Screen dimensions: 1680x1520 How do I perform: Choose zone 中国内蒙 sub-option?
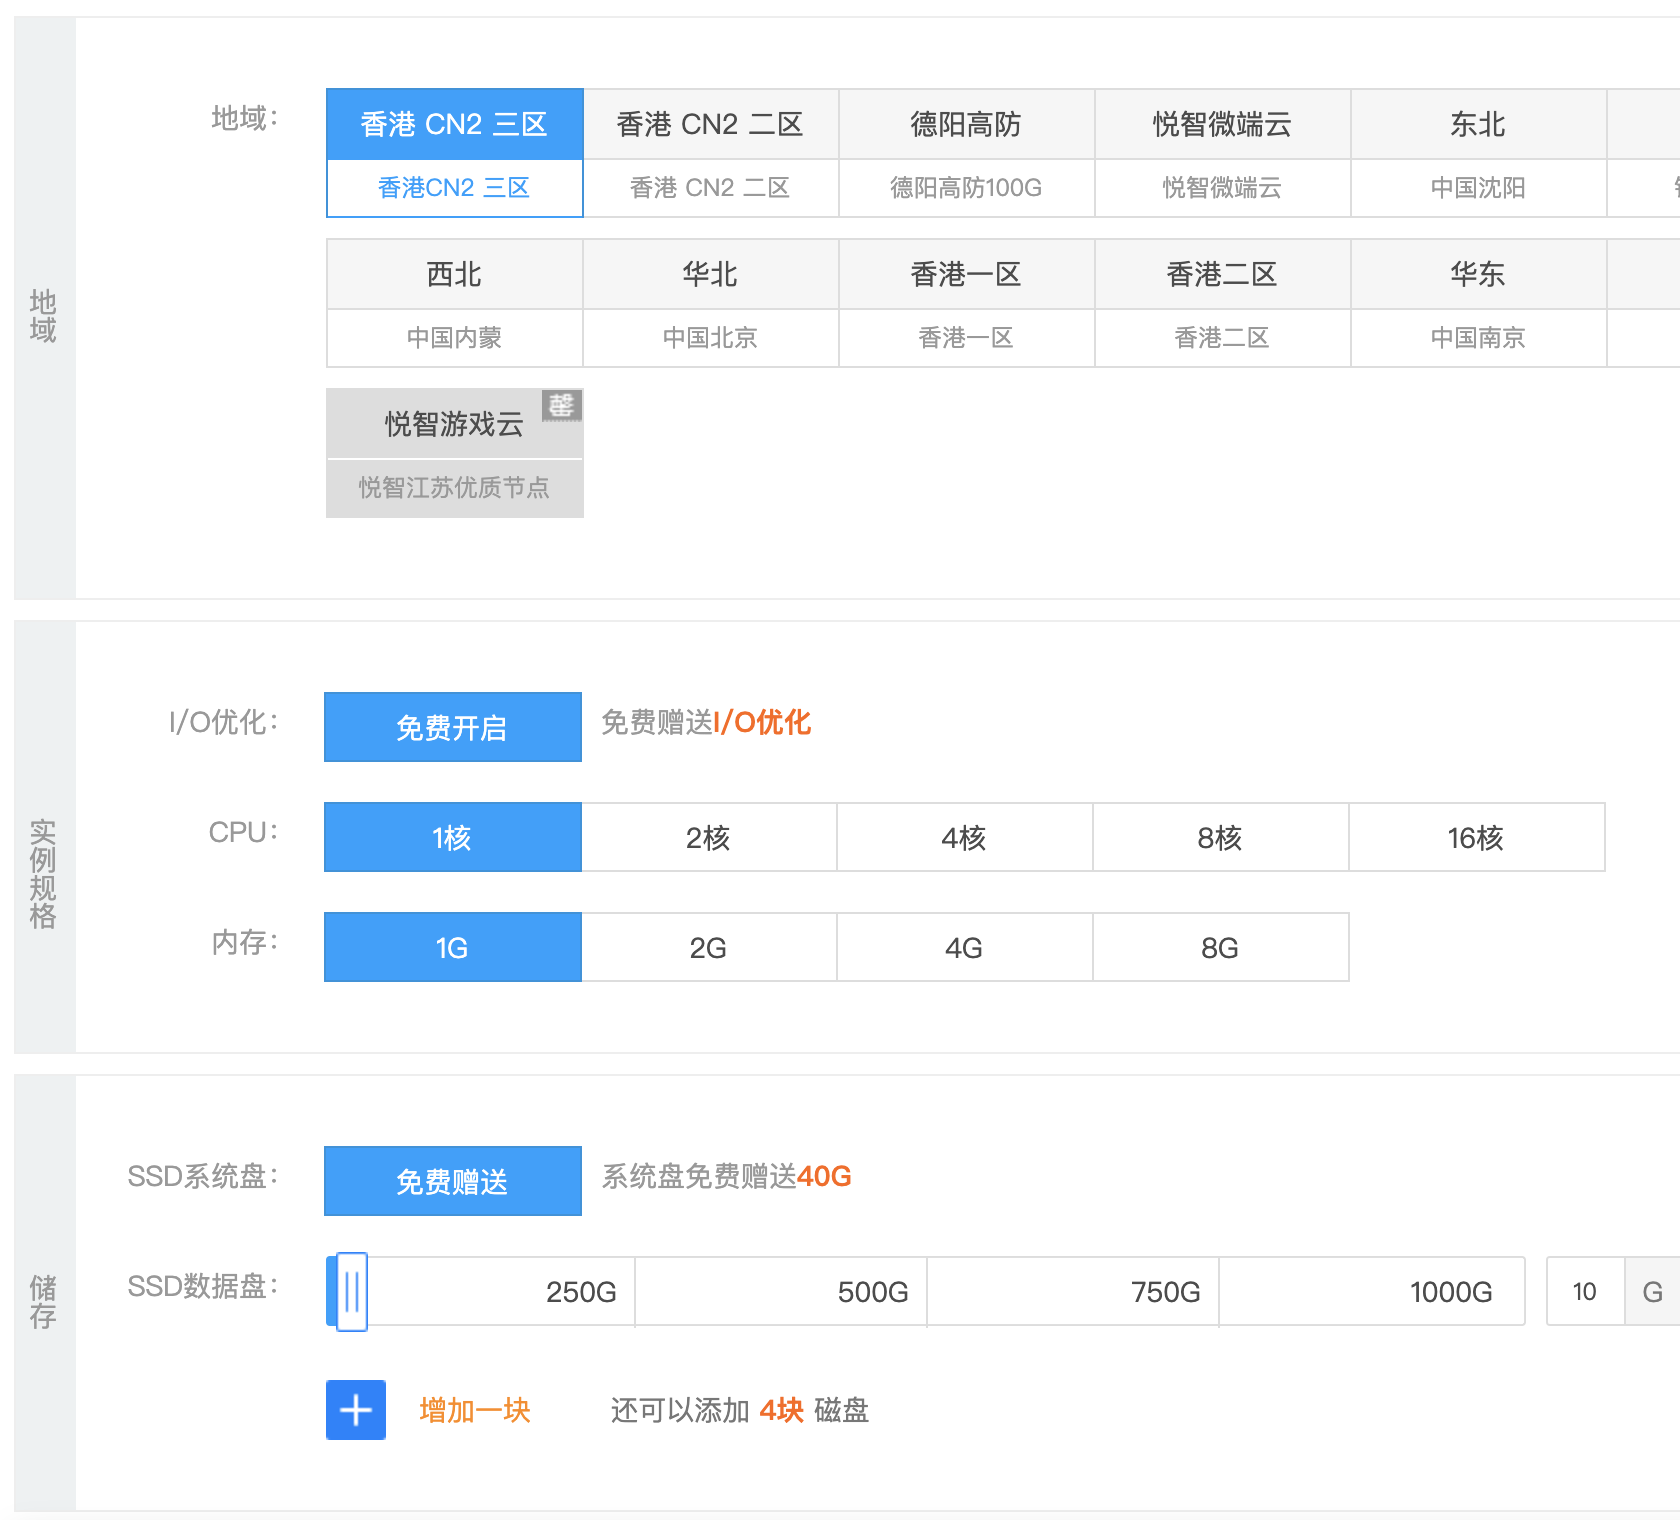coord(454,338)
